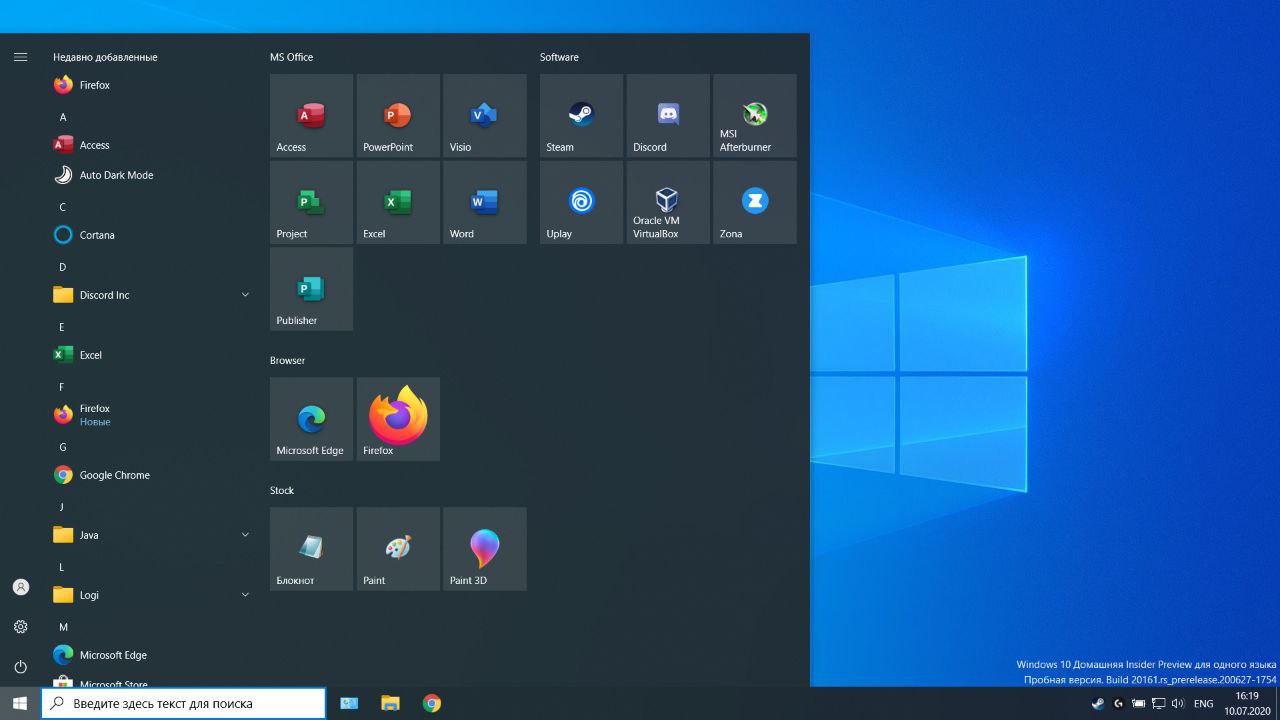
Task: Open the volume speaker tray icon
Action: 1178,703
